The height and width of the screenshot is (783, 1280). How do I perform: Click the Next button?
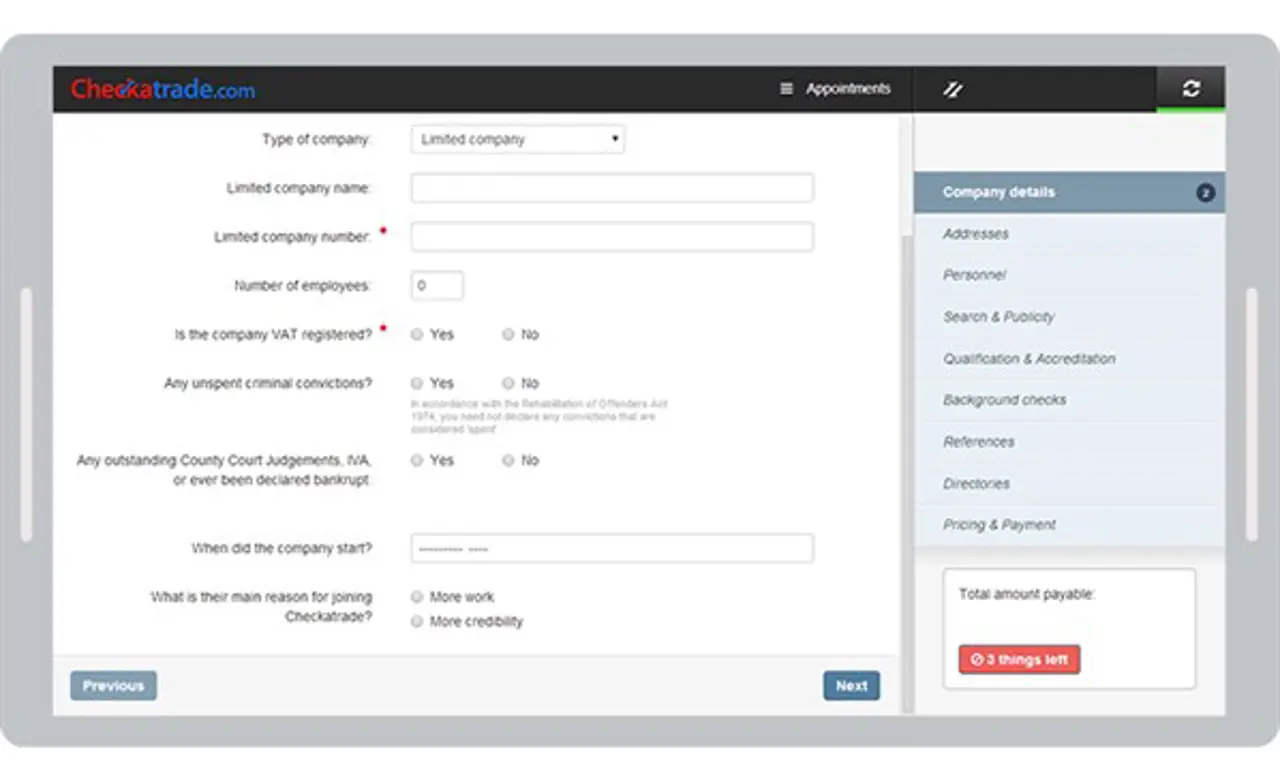(x=851, y=686)
